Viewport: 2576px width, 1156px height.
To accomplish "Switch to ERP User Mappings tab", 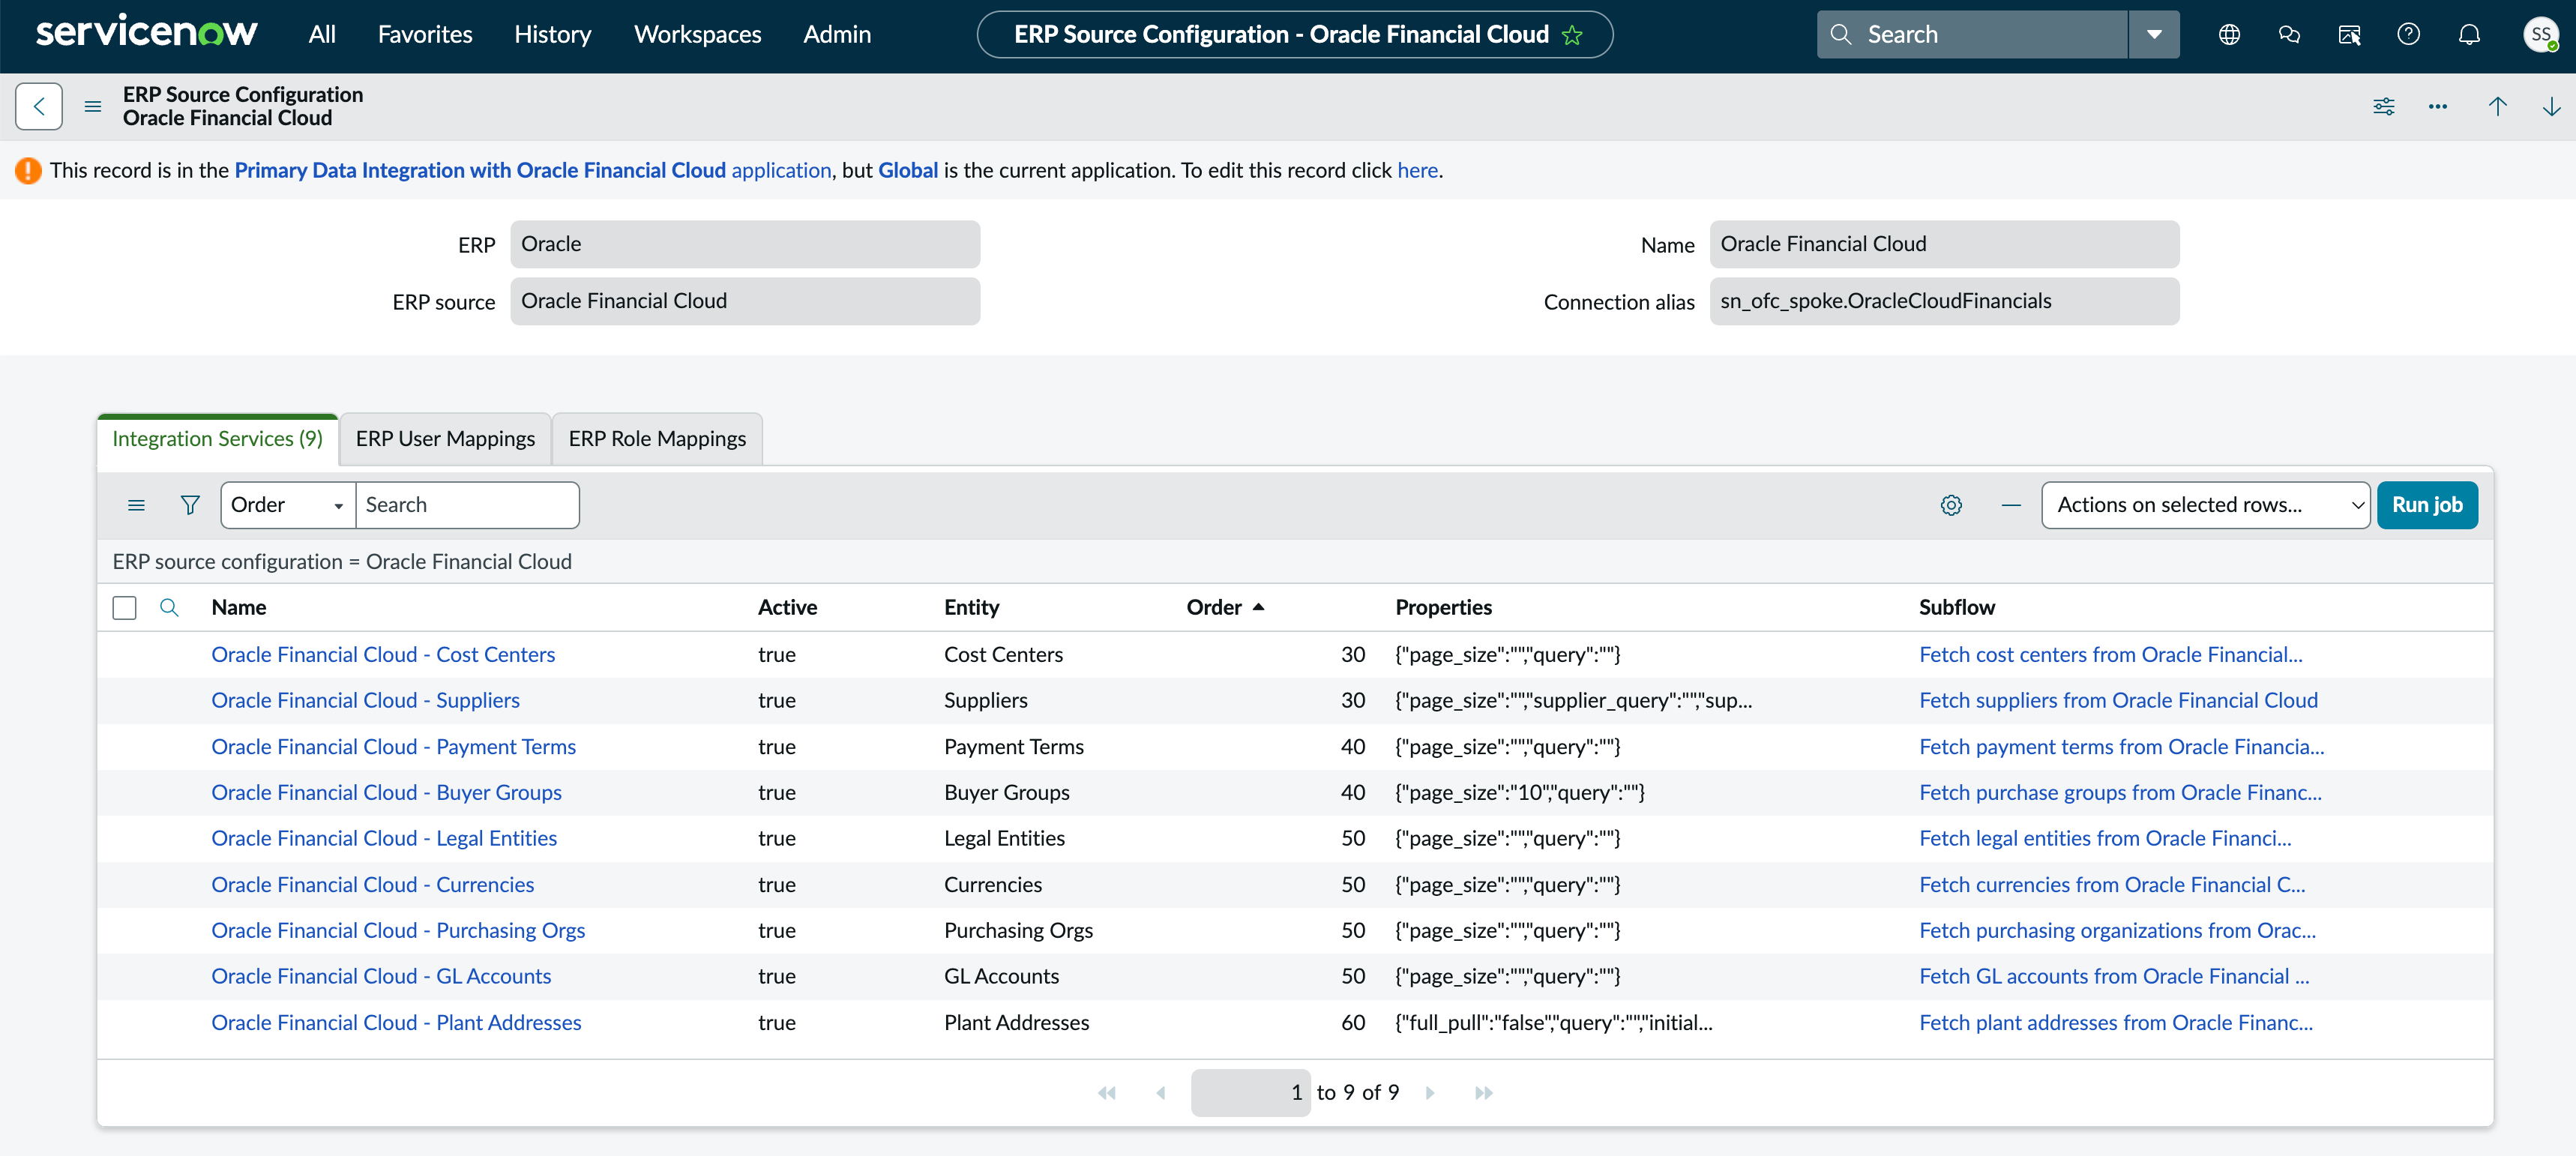I will coord(445,439).
